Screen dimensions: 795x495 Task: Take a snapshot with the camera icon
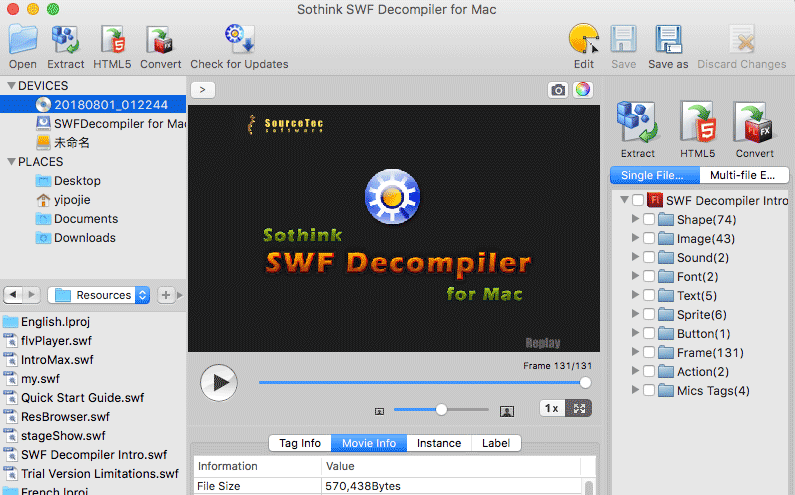tap(558, 90)
